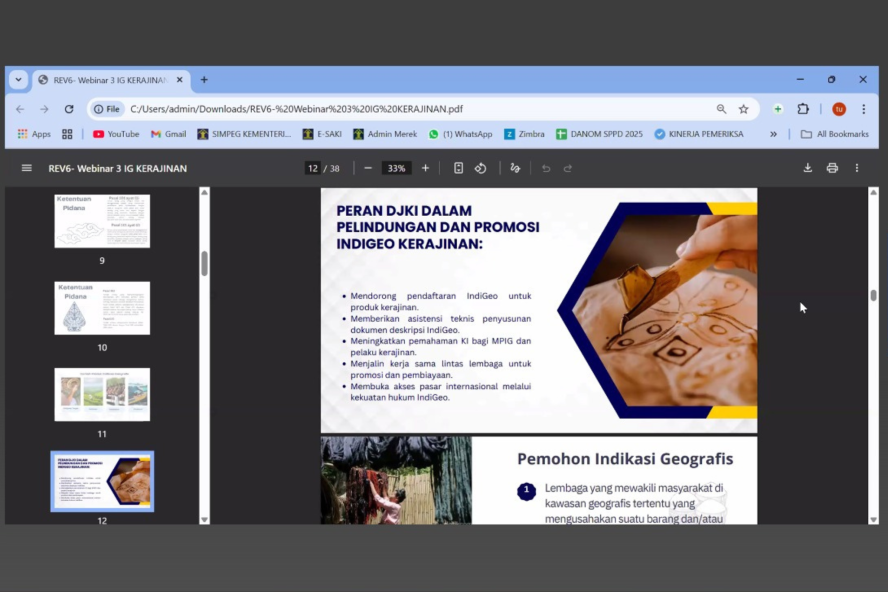Toggle the PDF sidebar menu icon
The height and width of the screenshot is (592, 888).
click(27, 168)
